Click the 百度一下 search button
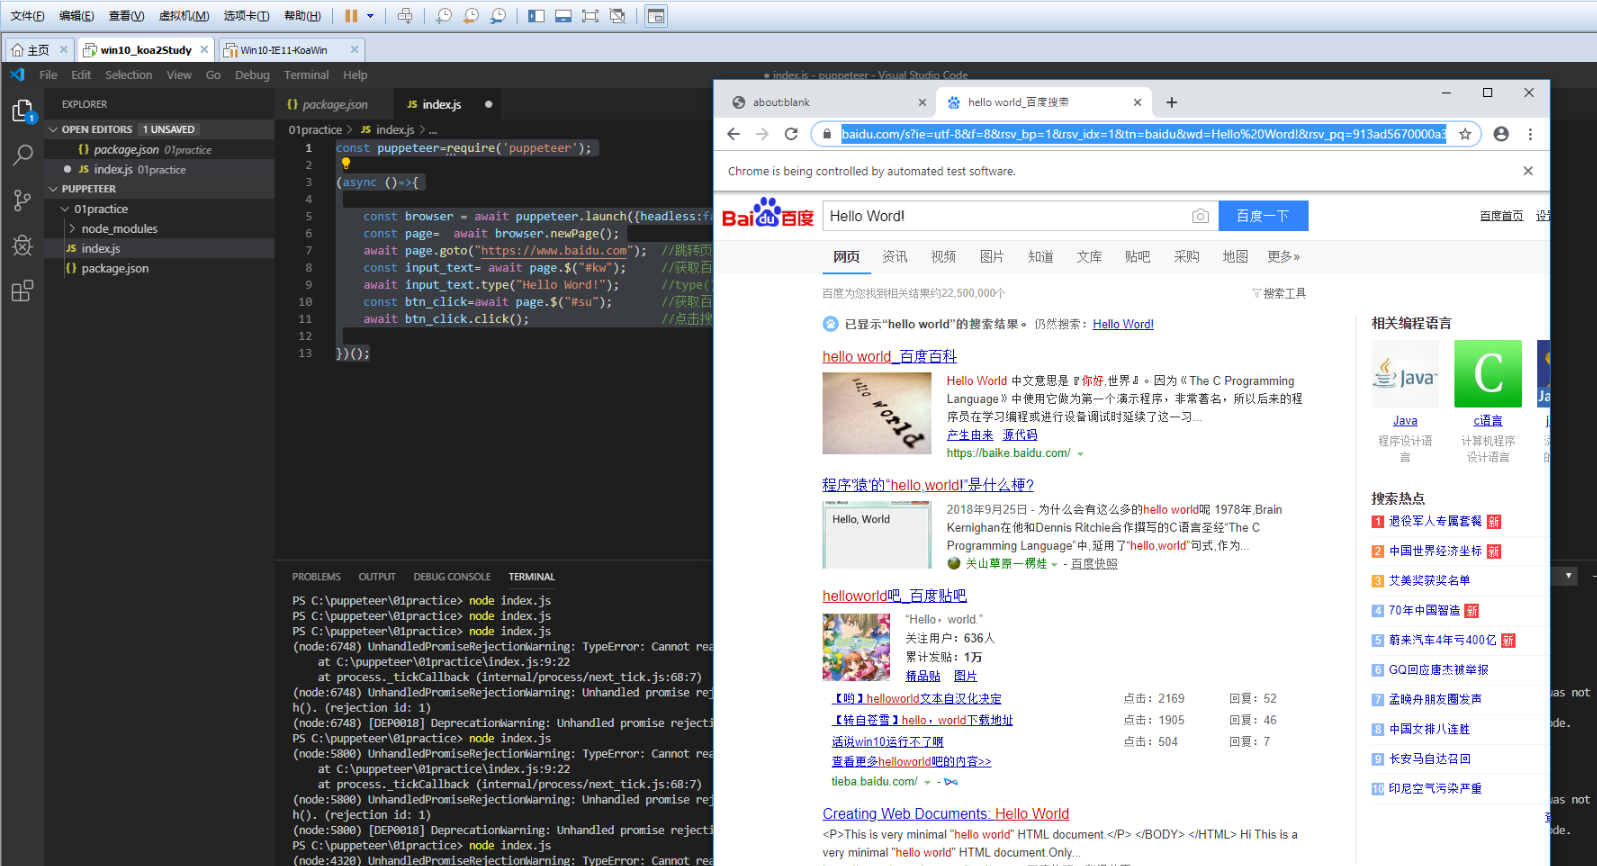 (1263, 216)
